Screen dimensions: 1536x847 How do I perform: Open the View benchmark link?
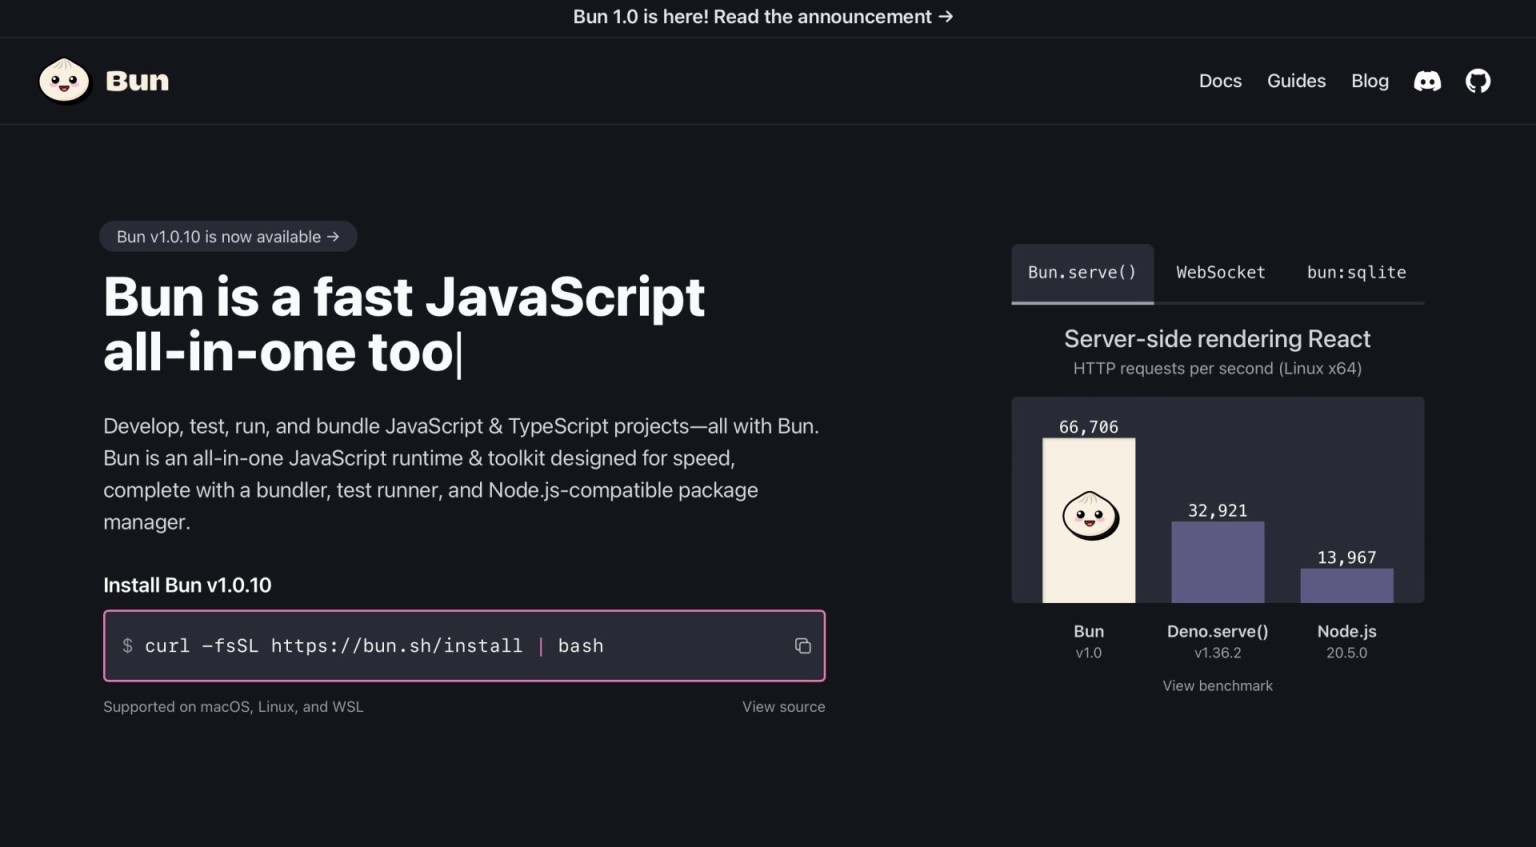(1217, 685)
